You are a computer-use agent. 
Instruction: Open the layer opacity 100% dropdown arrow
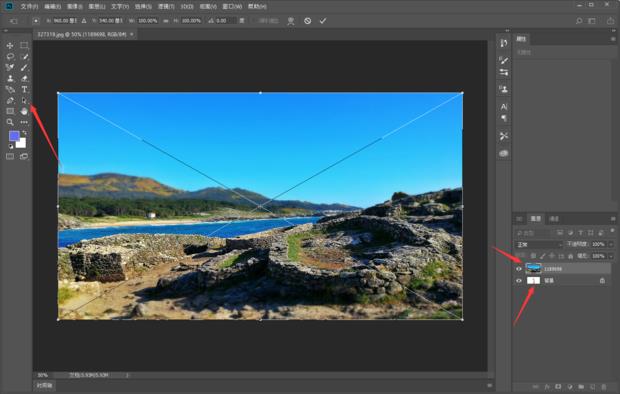click(611, 244)
